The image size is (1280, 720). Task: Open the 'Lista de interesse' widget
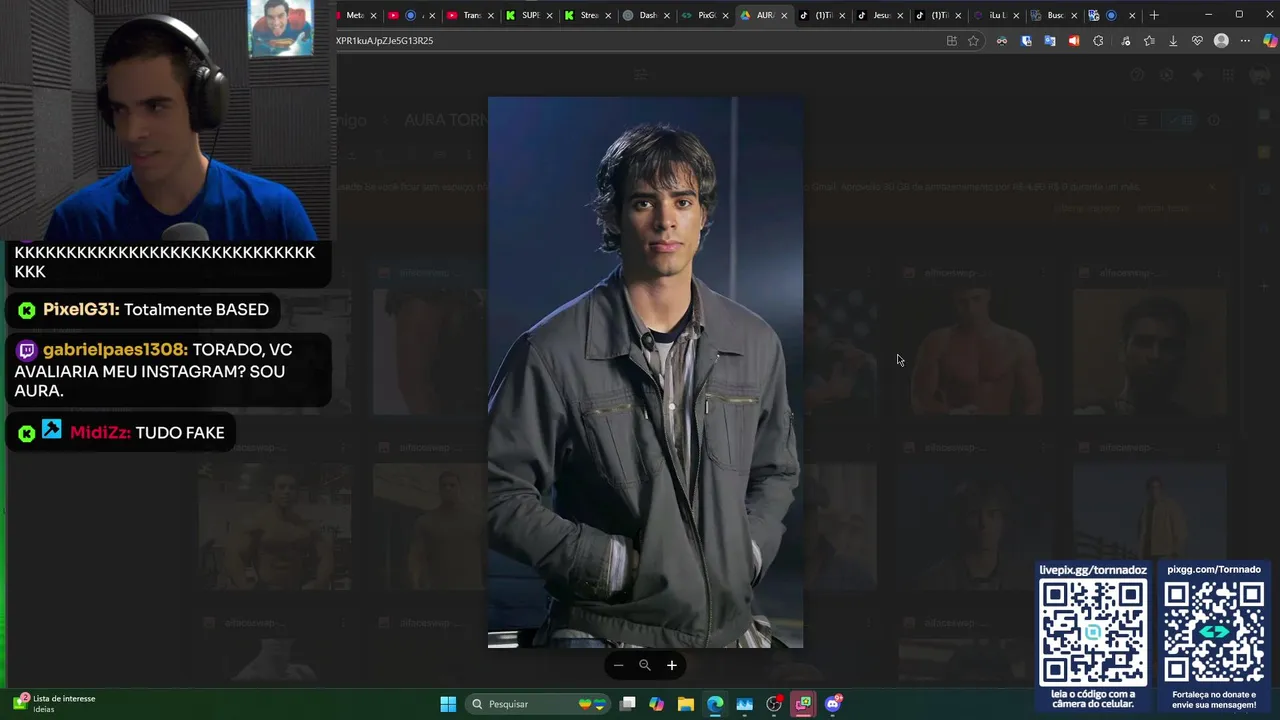[x=55, y=703]
